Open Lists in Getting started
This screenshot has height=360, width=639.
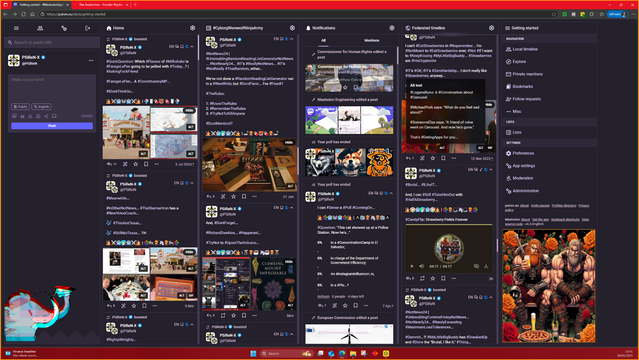tap(513, 133)
